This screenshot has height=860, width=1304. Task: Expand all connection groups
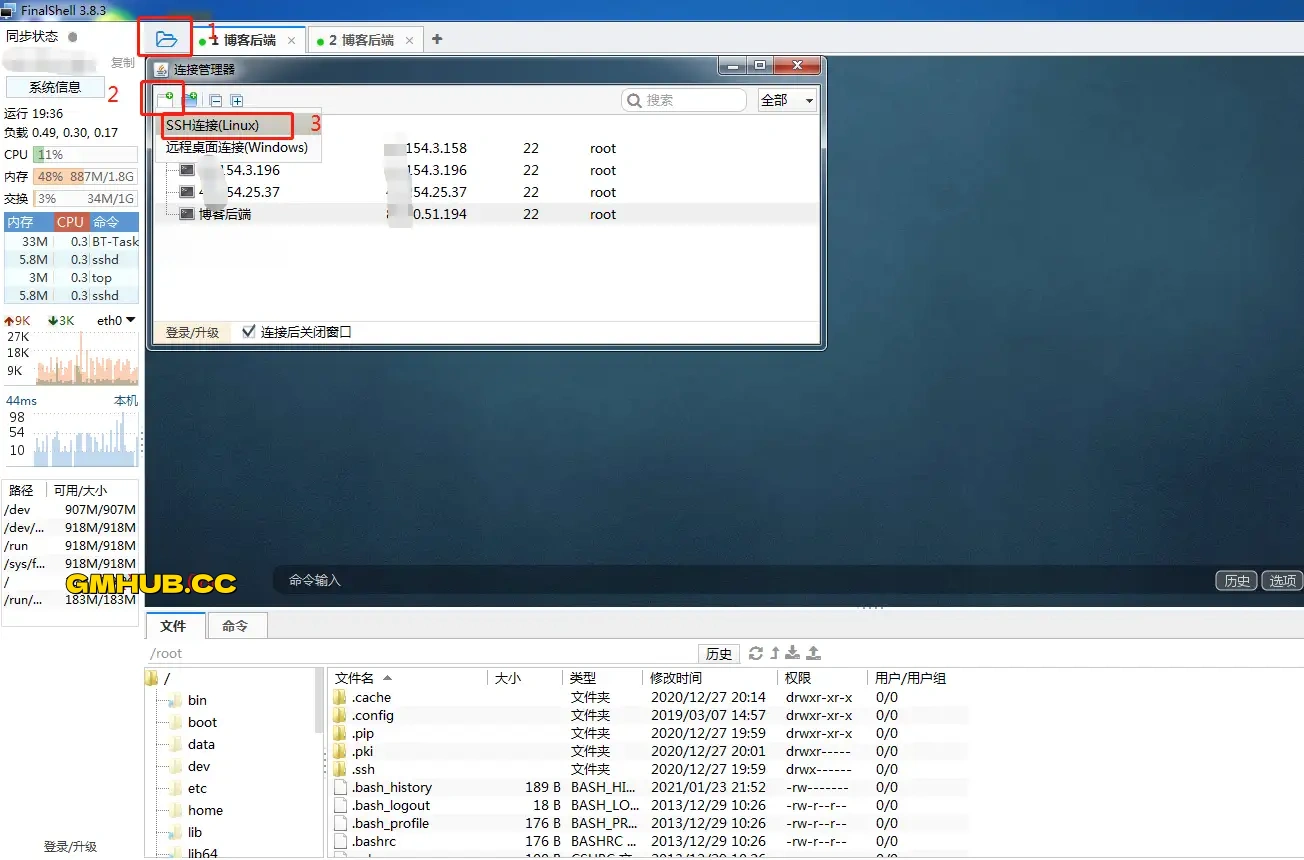click(237, 99)
